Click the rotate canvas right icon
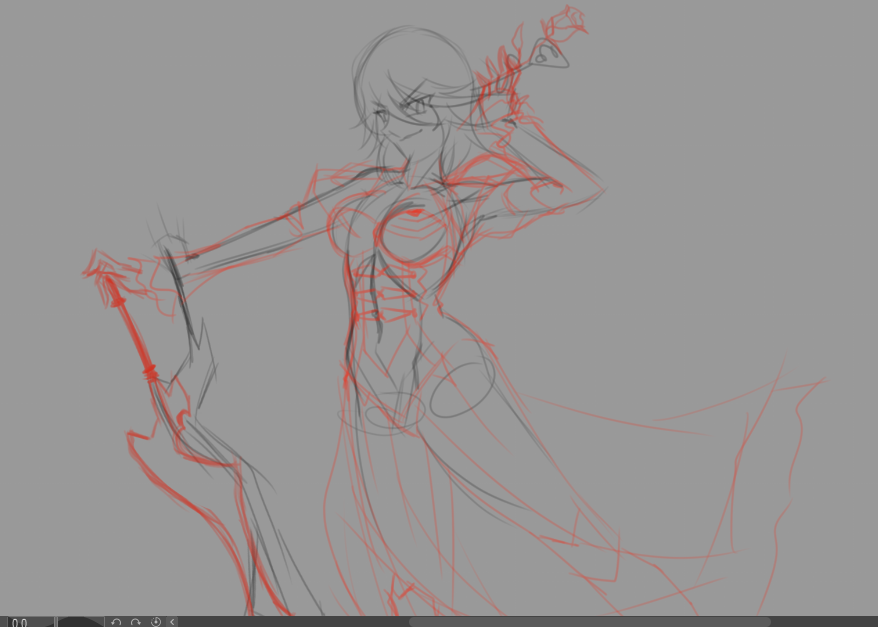 tap(136, 621)
